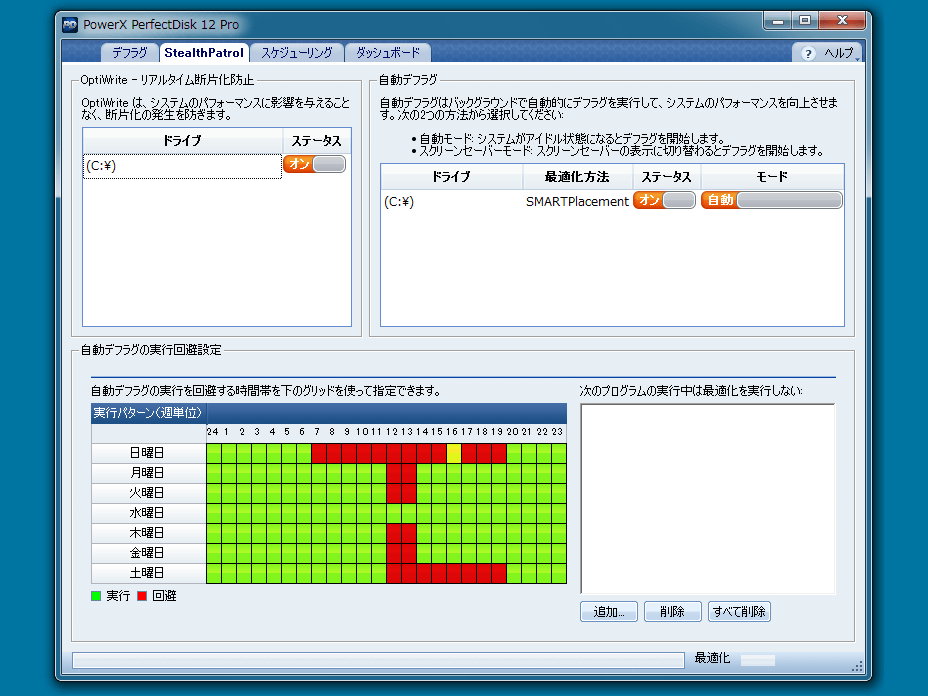Open the ダッシュボード tab
This screenshot has height=696, width=928.
coord(388,53)
